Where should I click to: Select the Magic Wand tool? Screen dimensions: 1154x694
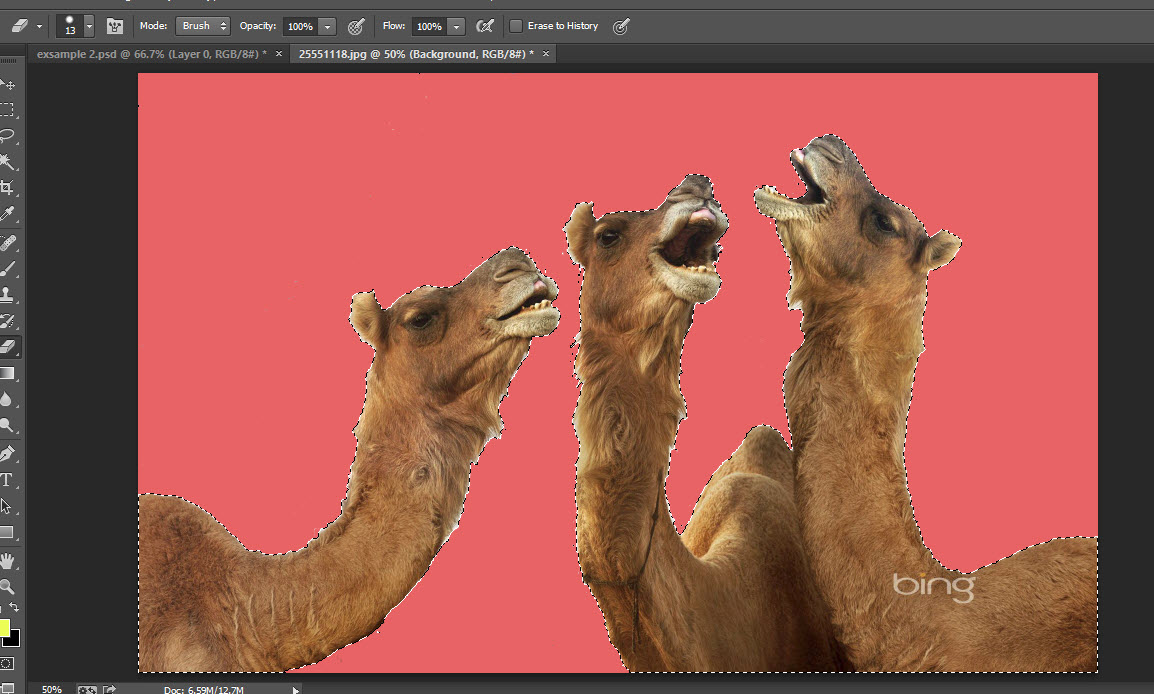click(7, 162)
